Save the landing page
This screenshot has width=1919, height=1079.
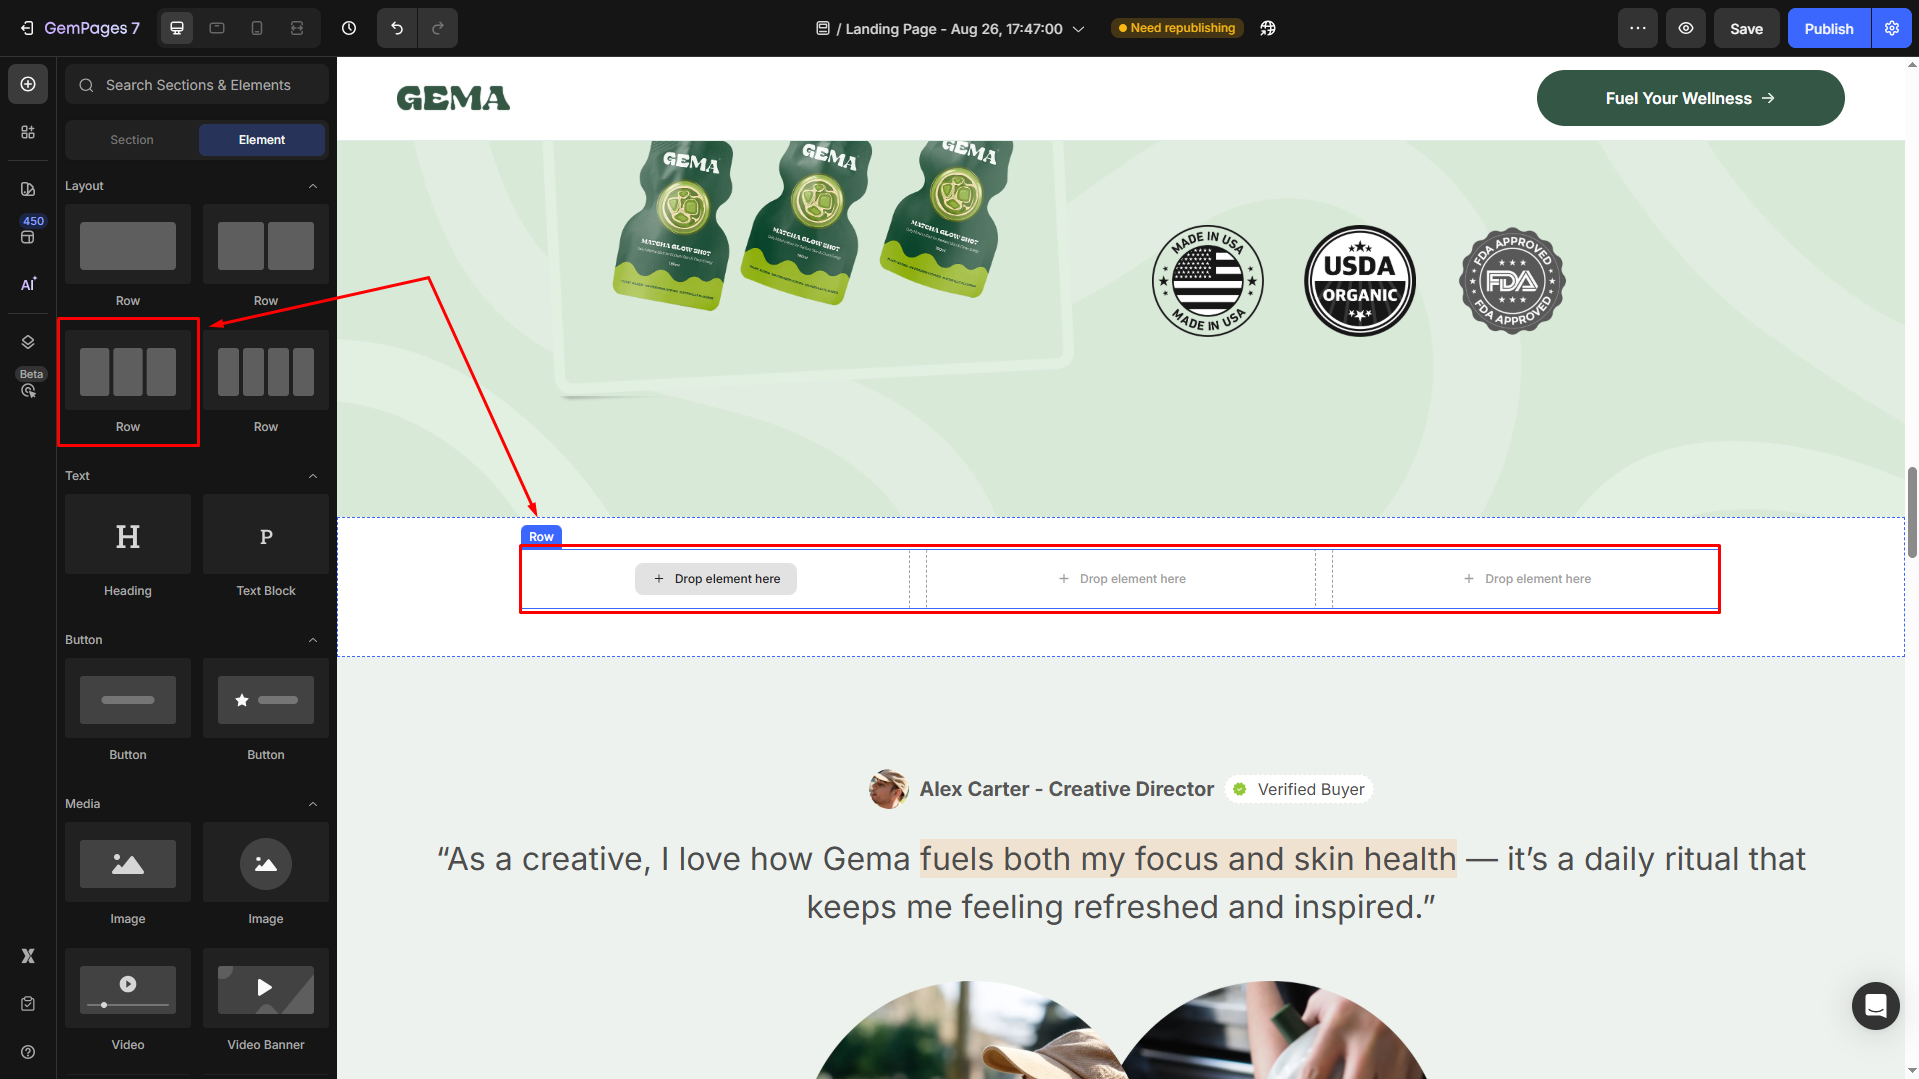coord(1747,28)
